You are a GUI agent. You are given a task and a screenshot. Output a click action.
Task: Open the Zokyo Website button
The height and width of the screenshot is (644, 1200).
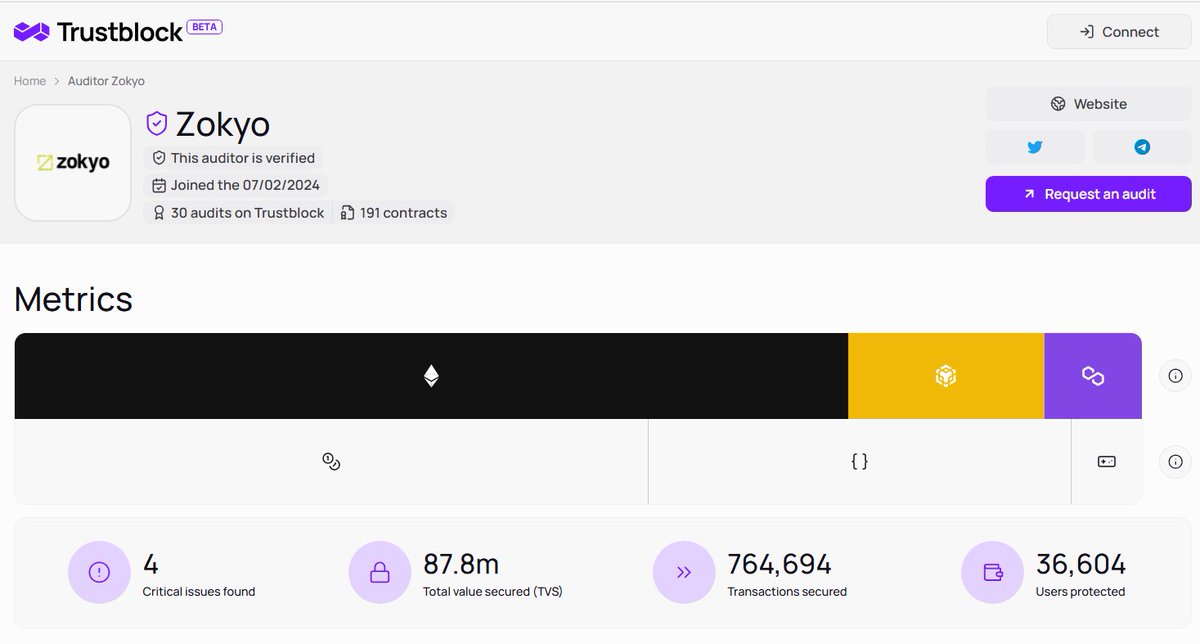point(1088,104)
